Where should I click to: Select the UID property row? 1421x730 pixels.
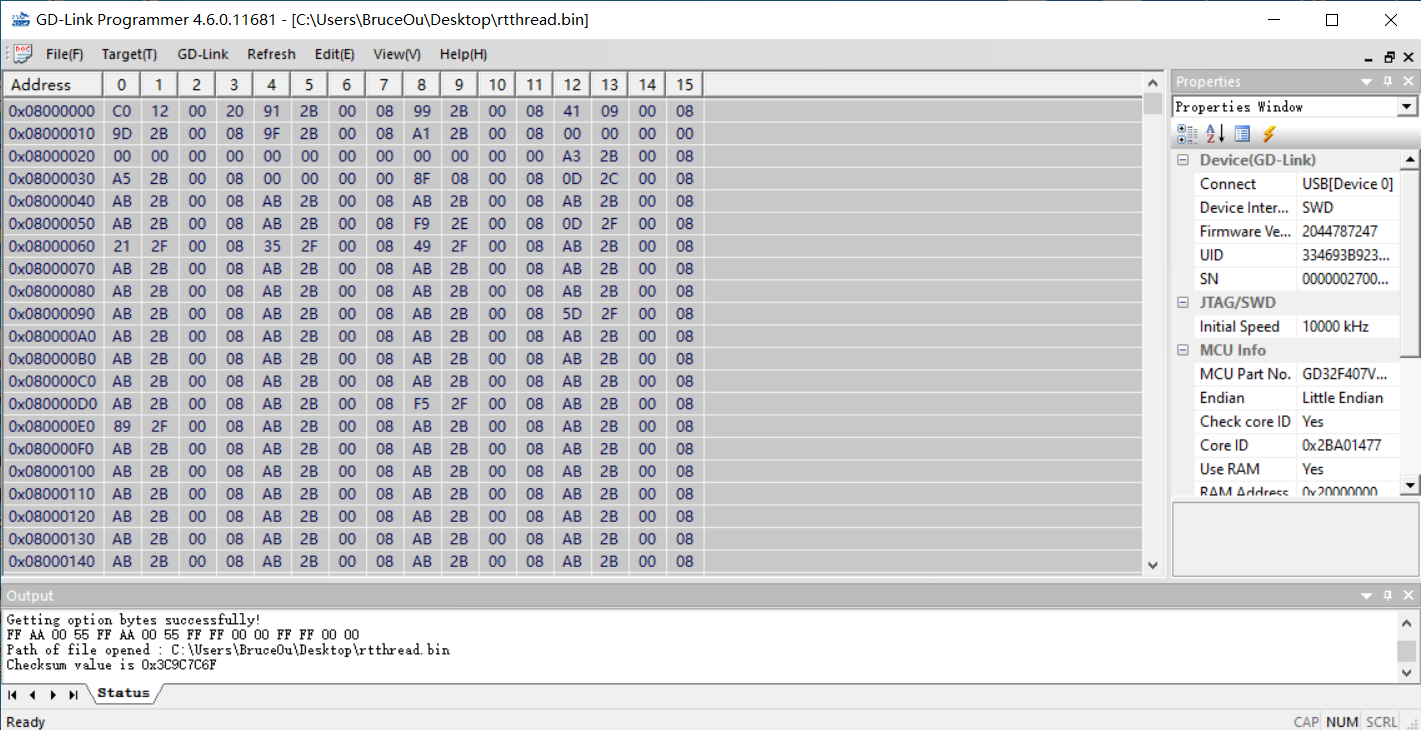coord(1297,255)
